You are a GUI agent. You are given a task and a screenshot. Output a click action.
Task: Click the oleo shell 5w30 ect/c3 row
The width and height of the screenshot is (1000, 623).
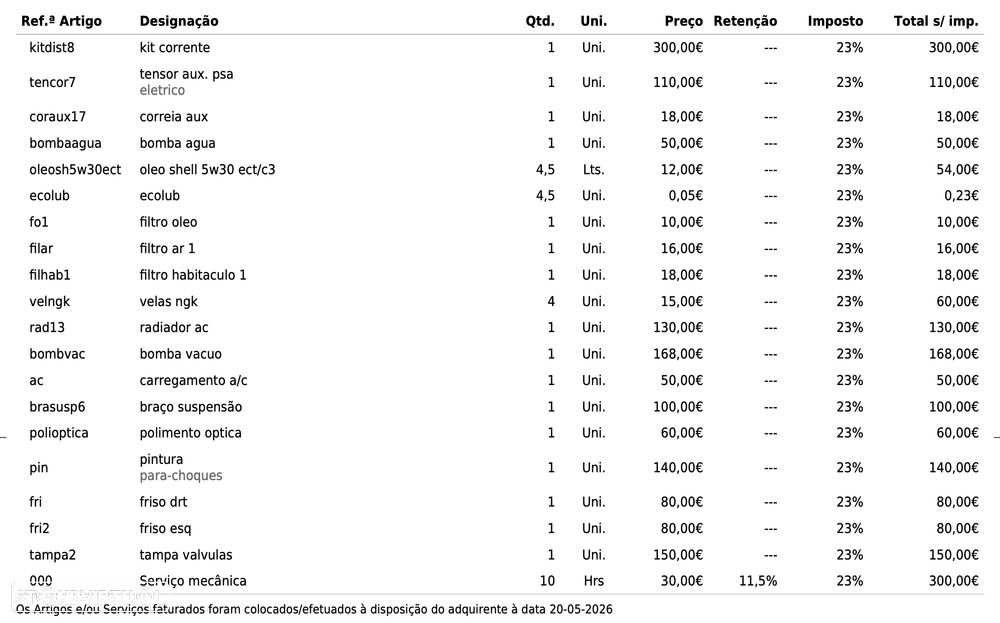pyautogui.click(x=500, y=170)
